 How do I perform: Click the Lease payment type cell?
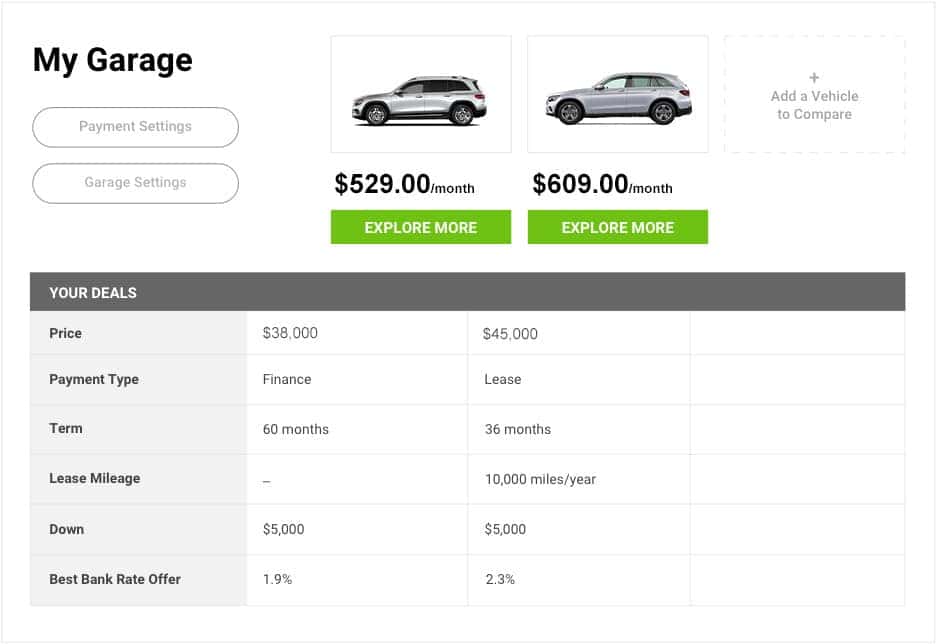[x=579, y=380]
